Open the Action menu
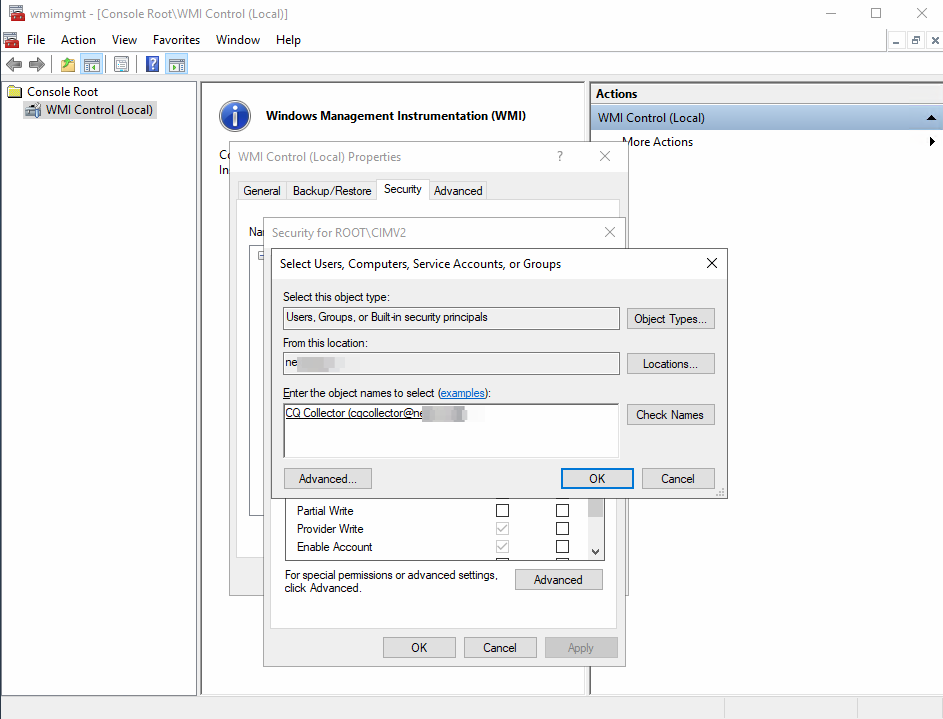This screenshot has width=943, height=719. coord(78,40)
